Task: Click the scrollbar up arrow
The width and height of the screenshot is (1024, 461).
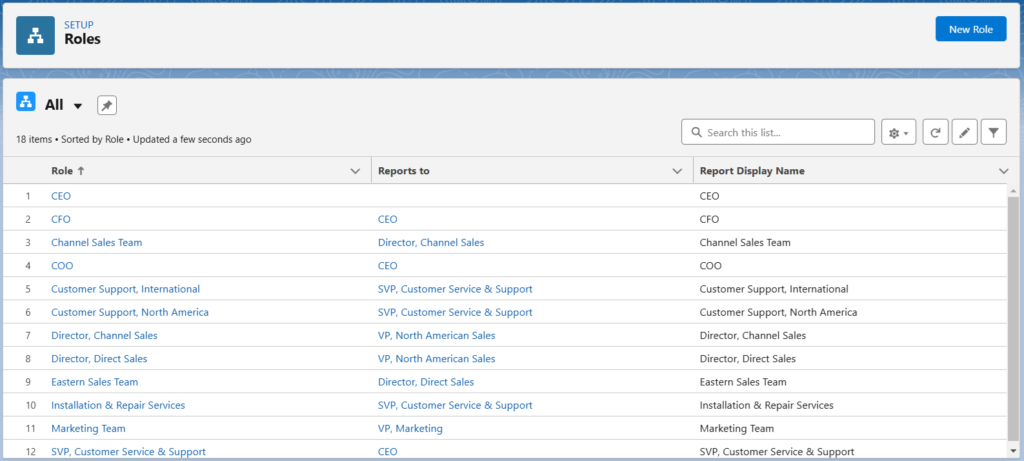Action: click(1014, 191)
